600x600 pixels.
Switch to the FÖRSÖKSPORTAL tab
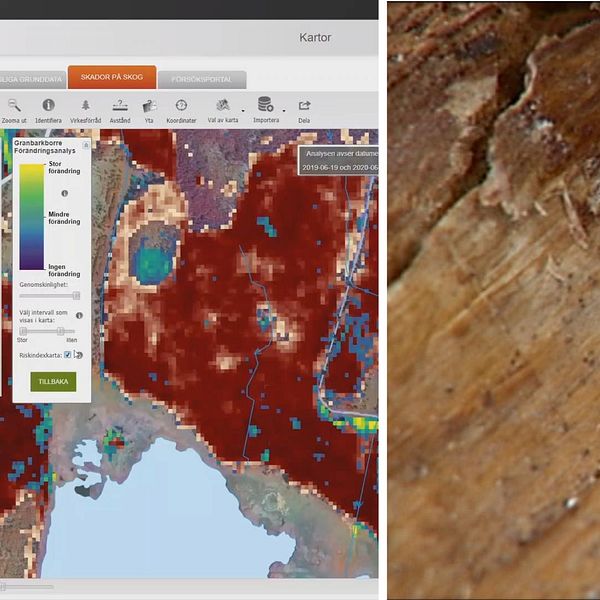202,79
